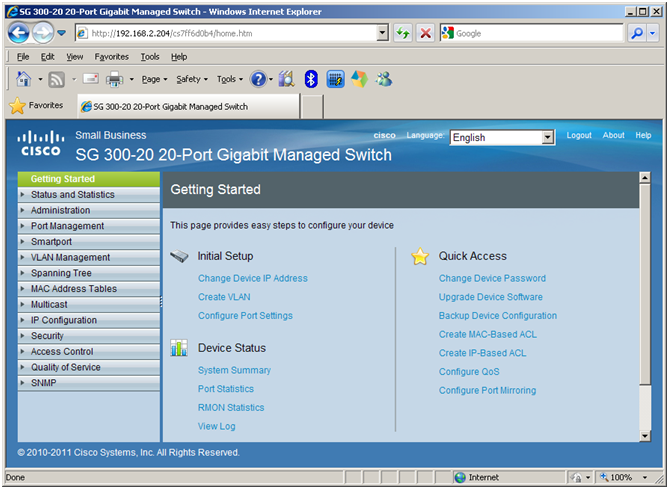Click the Create VLAN link
Screen dimensions: 669x489
[x=224, y=297]
